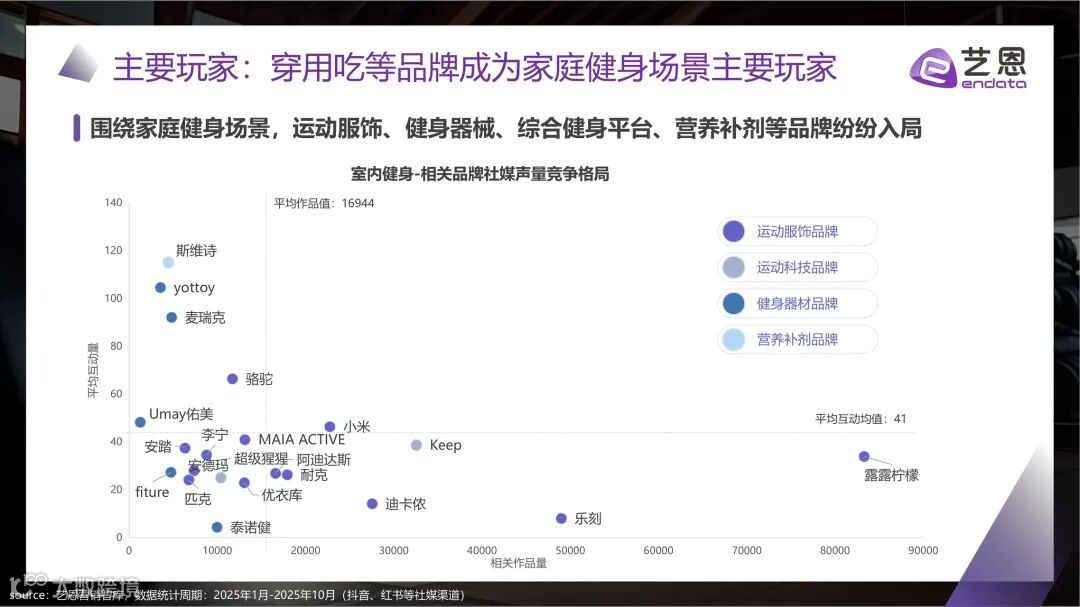
Task: Select the 运动服饰品牌 legend entry
Action: click(x=798, y=232)
